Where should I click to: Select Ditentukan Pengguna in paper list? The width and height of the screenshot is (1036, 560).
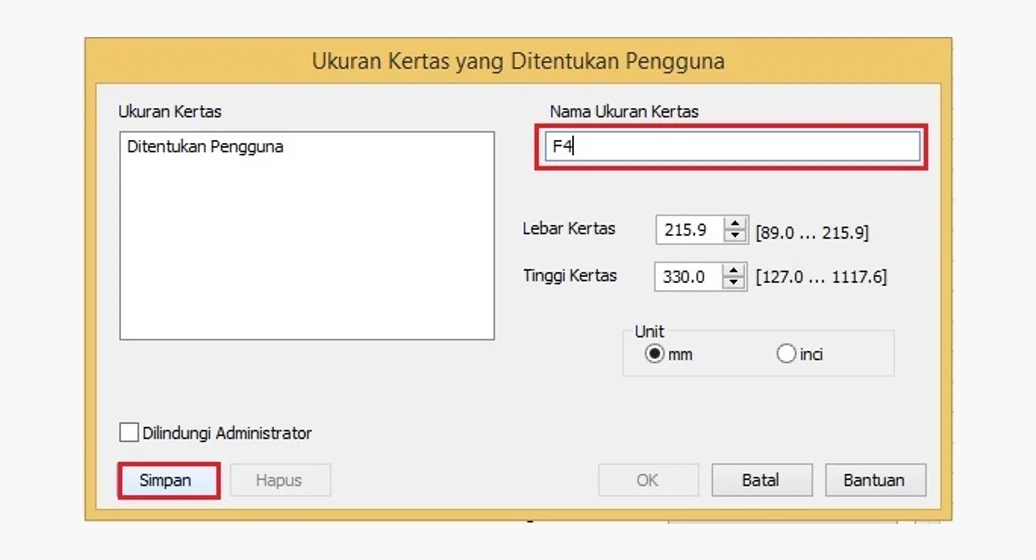tap(205, 147)
